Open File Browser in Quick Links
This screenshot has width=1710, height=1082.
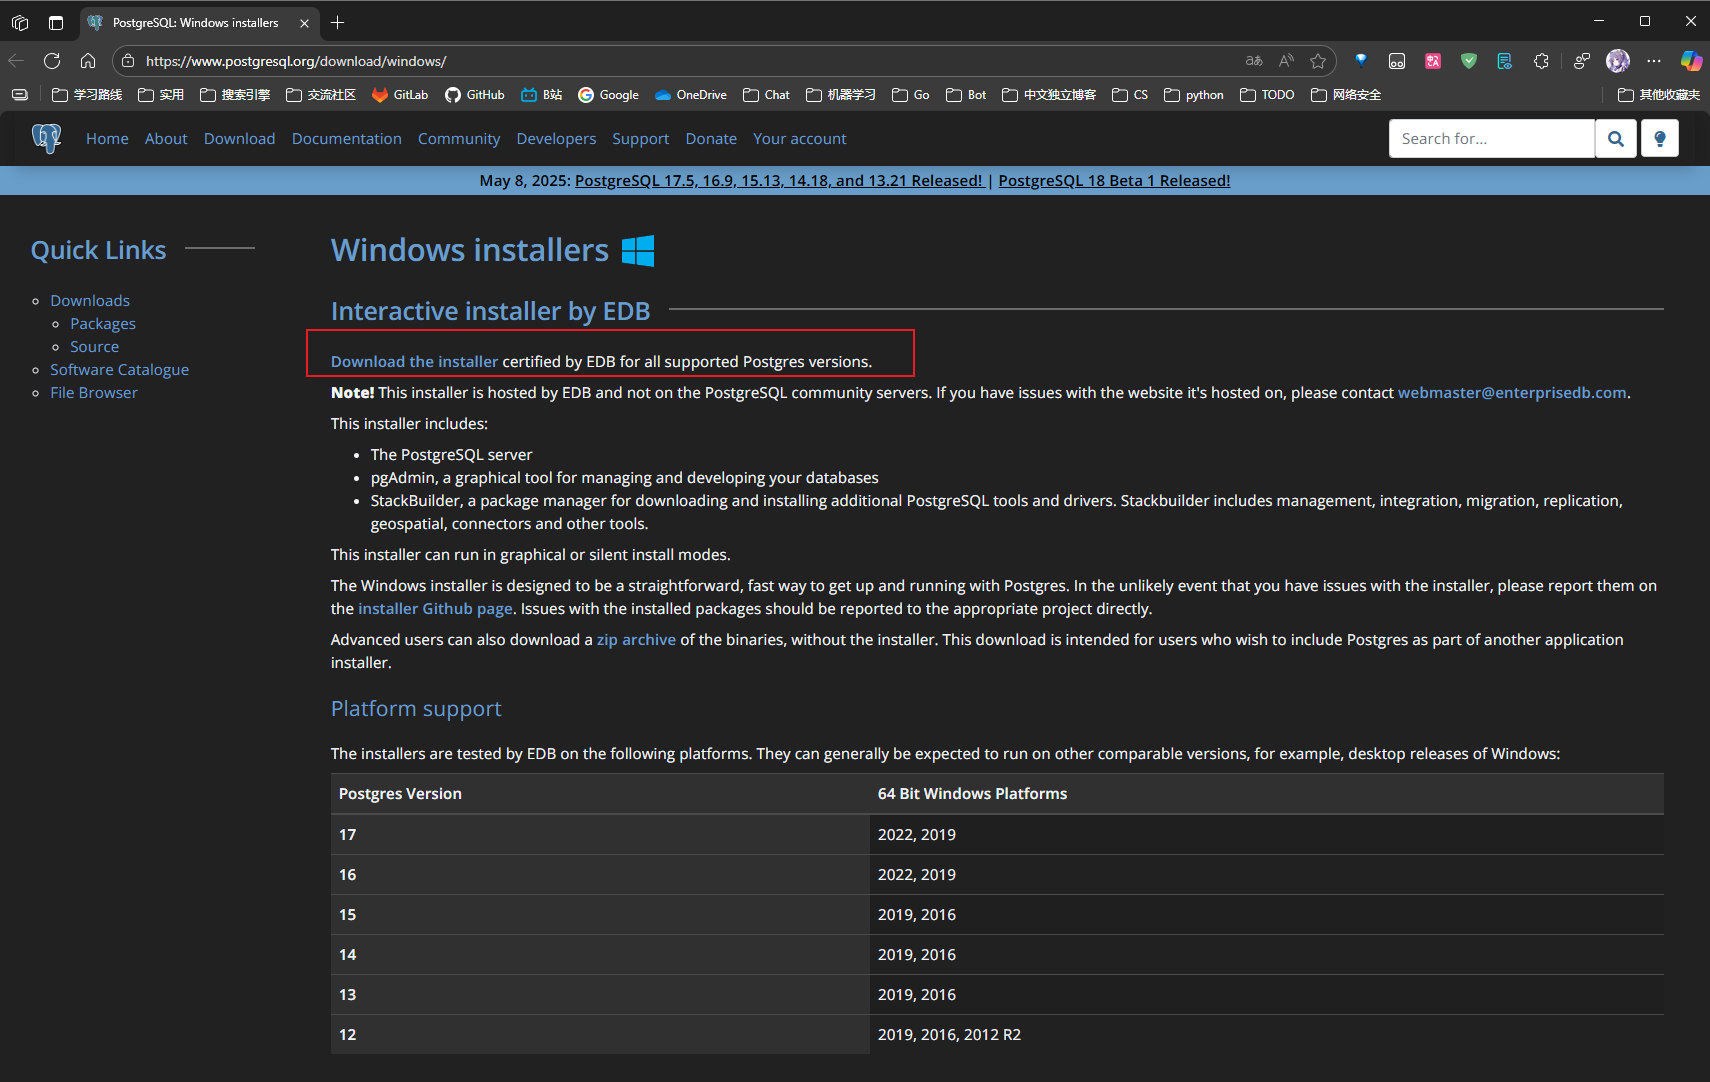click(x=94, y=393)
